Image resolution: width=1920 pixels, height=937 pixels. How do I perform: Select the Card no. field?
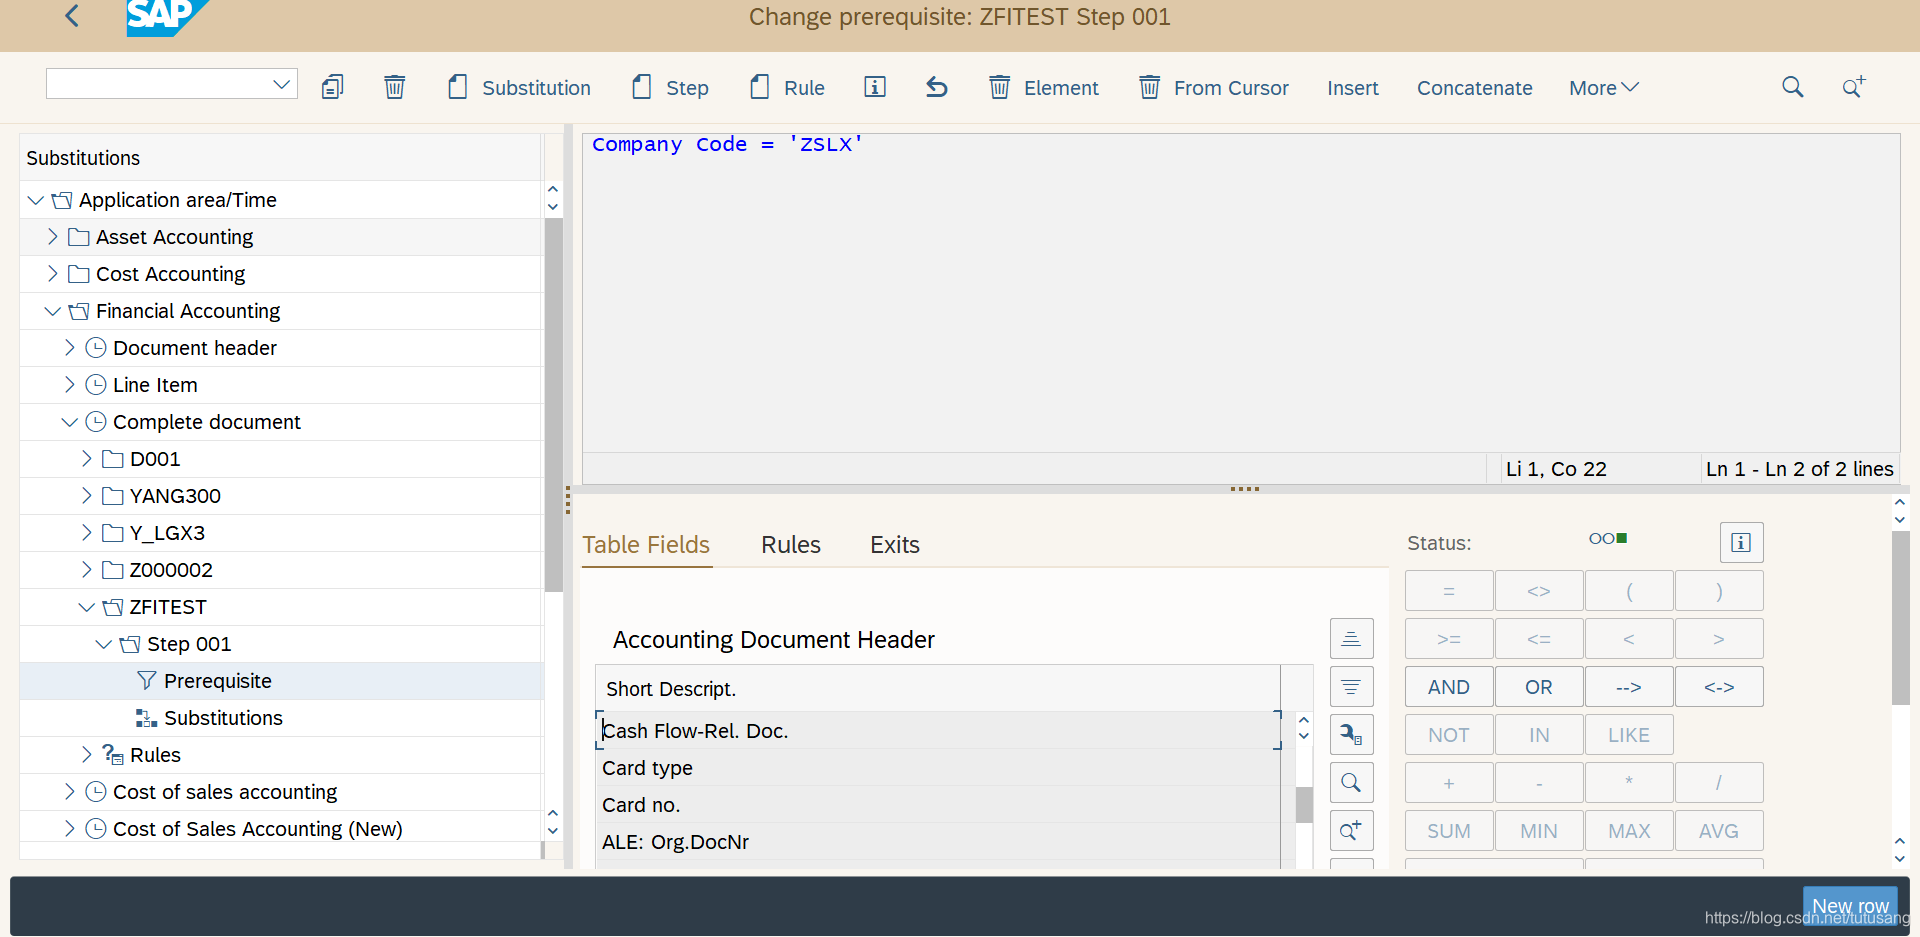[x=938, y=805]
